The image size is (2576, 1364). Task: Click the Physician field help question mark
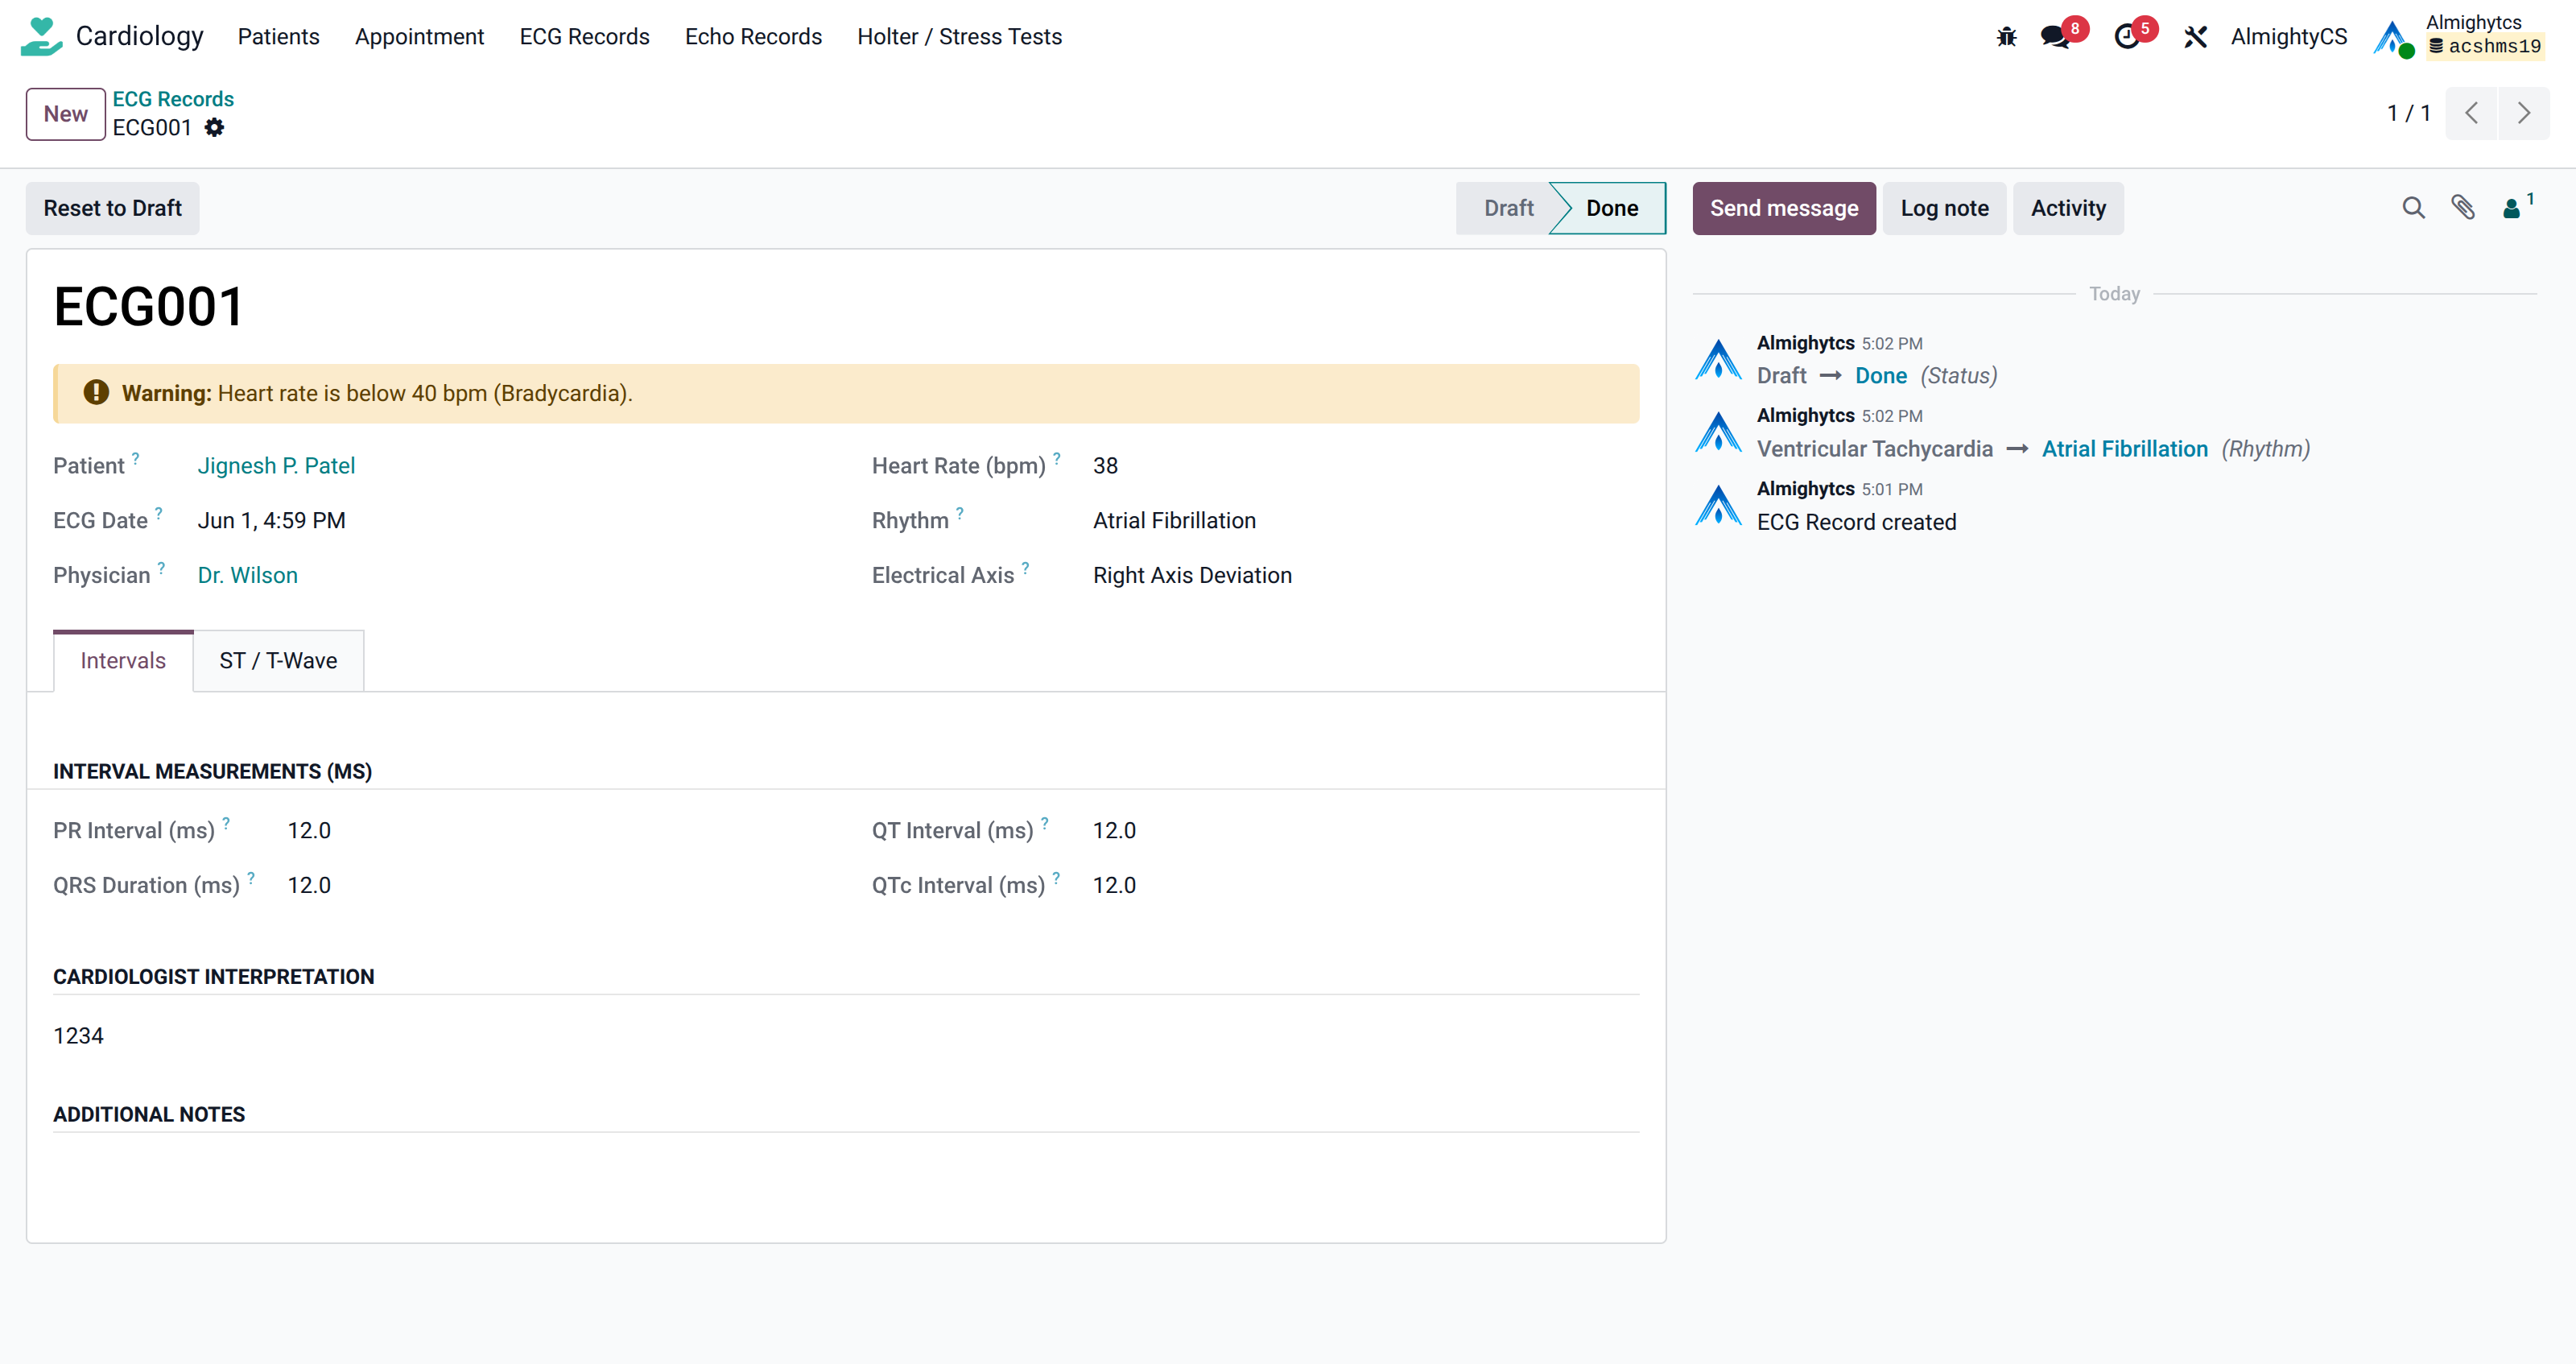click(x=161, y=568)
